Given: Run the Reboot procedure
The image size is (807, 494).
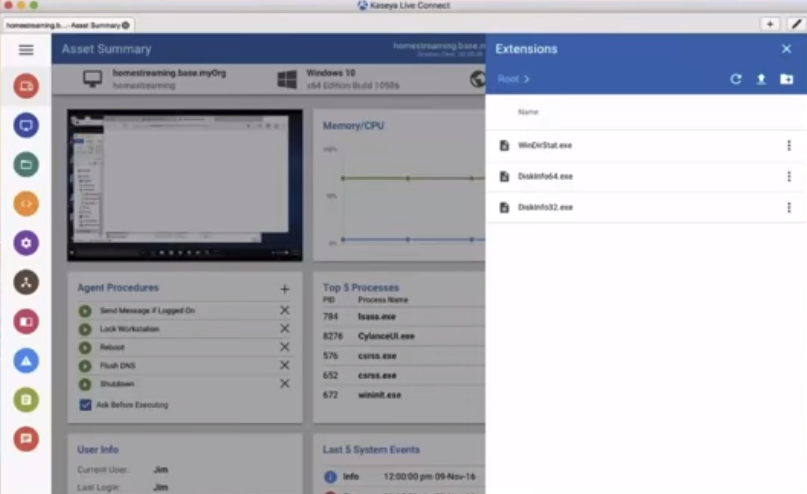Looking at the screenshot, I should click(85, 347).
